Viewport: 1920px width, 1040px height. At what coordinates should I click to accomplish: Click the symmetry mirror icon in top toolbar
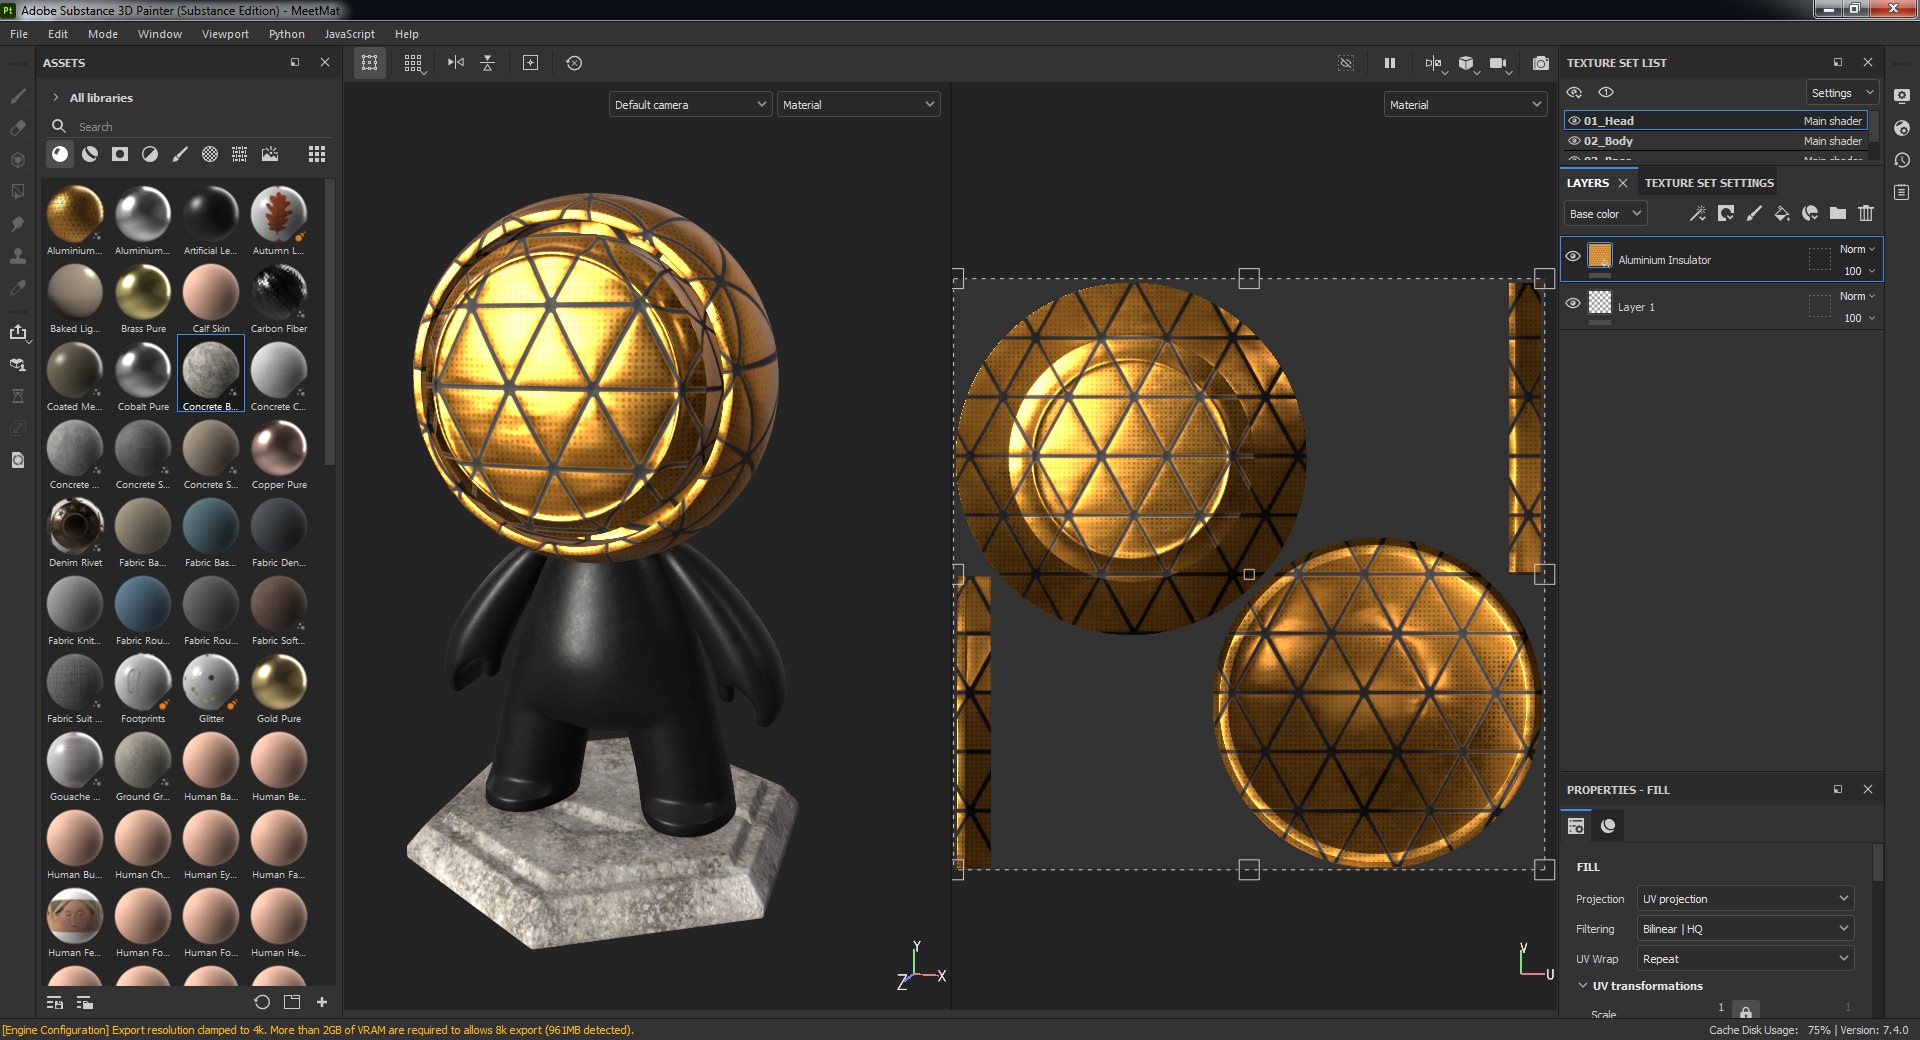(x=456, y=63)
